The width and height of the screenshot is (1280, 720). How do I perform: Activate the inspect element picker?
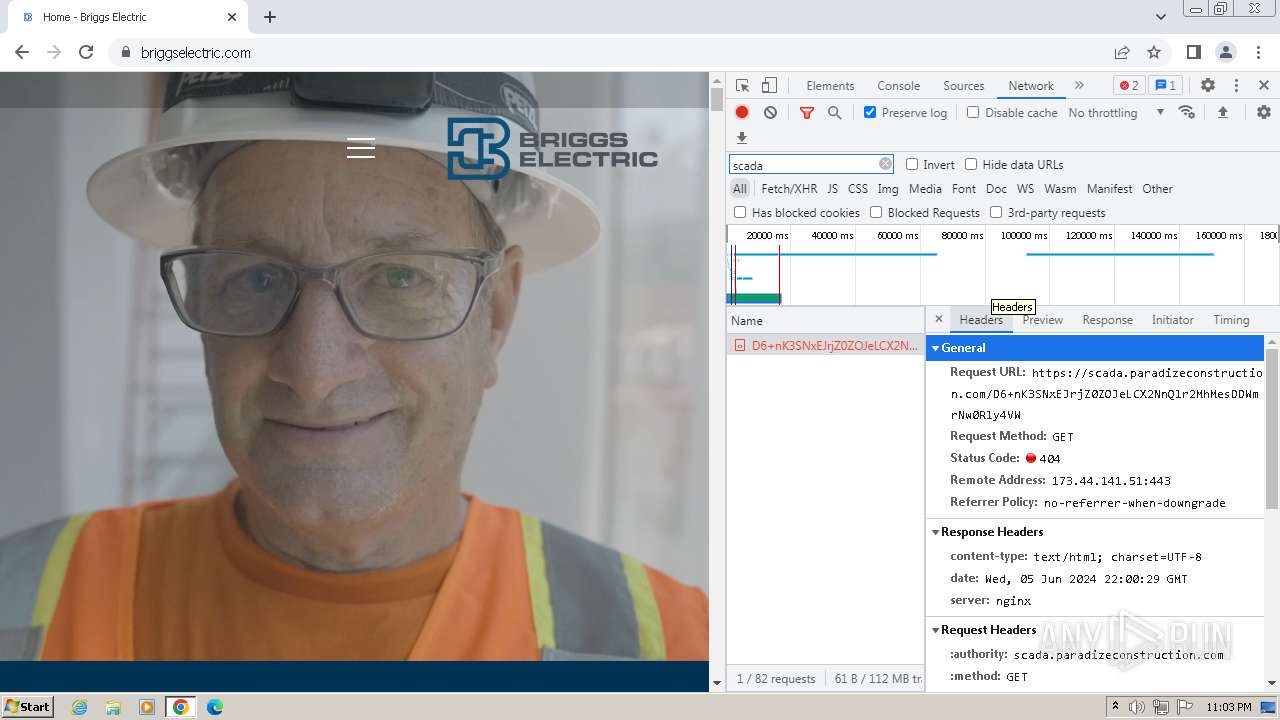(x=742, y=86)
